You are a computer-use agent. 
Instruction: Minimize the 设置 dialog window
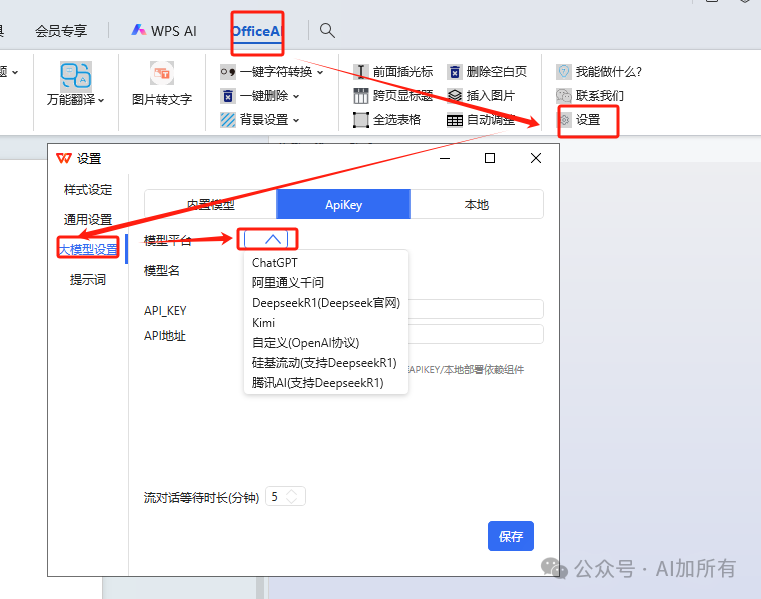445,158
